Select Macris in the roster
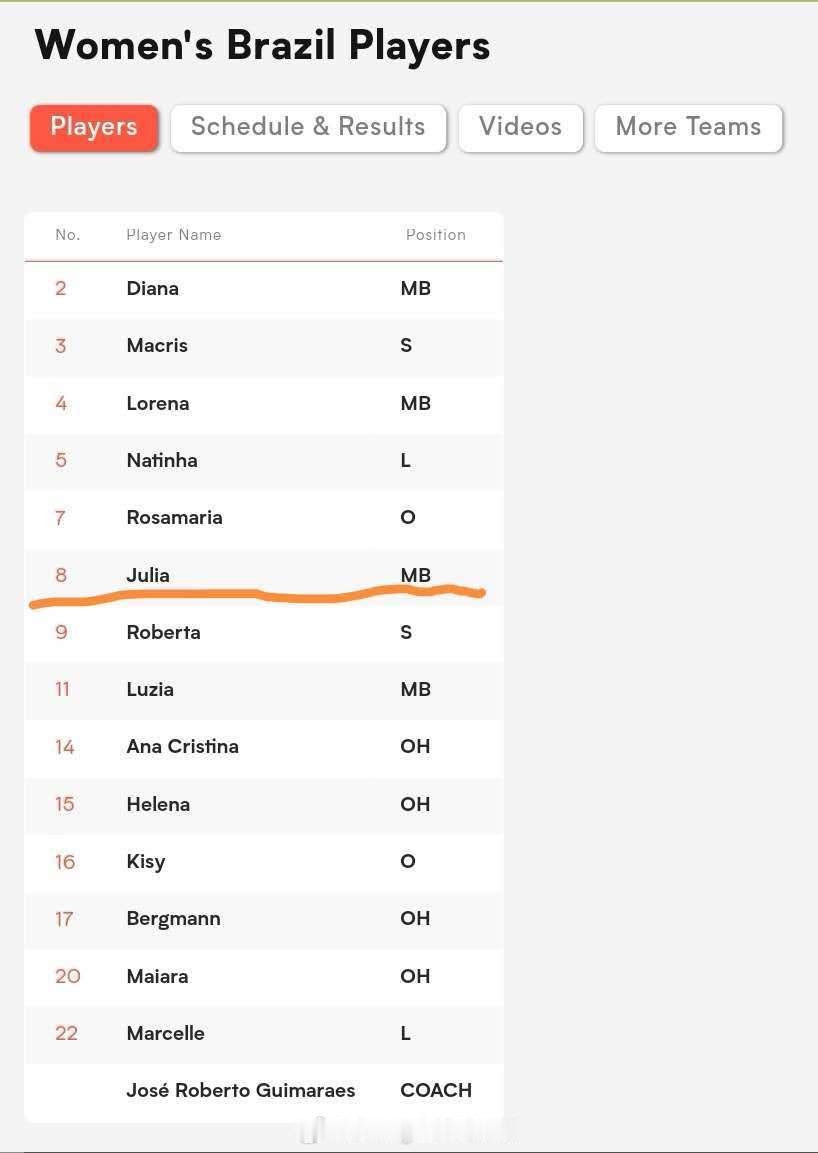 157,346
